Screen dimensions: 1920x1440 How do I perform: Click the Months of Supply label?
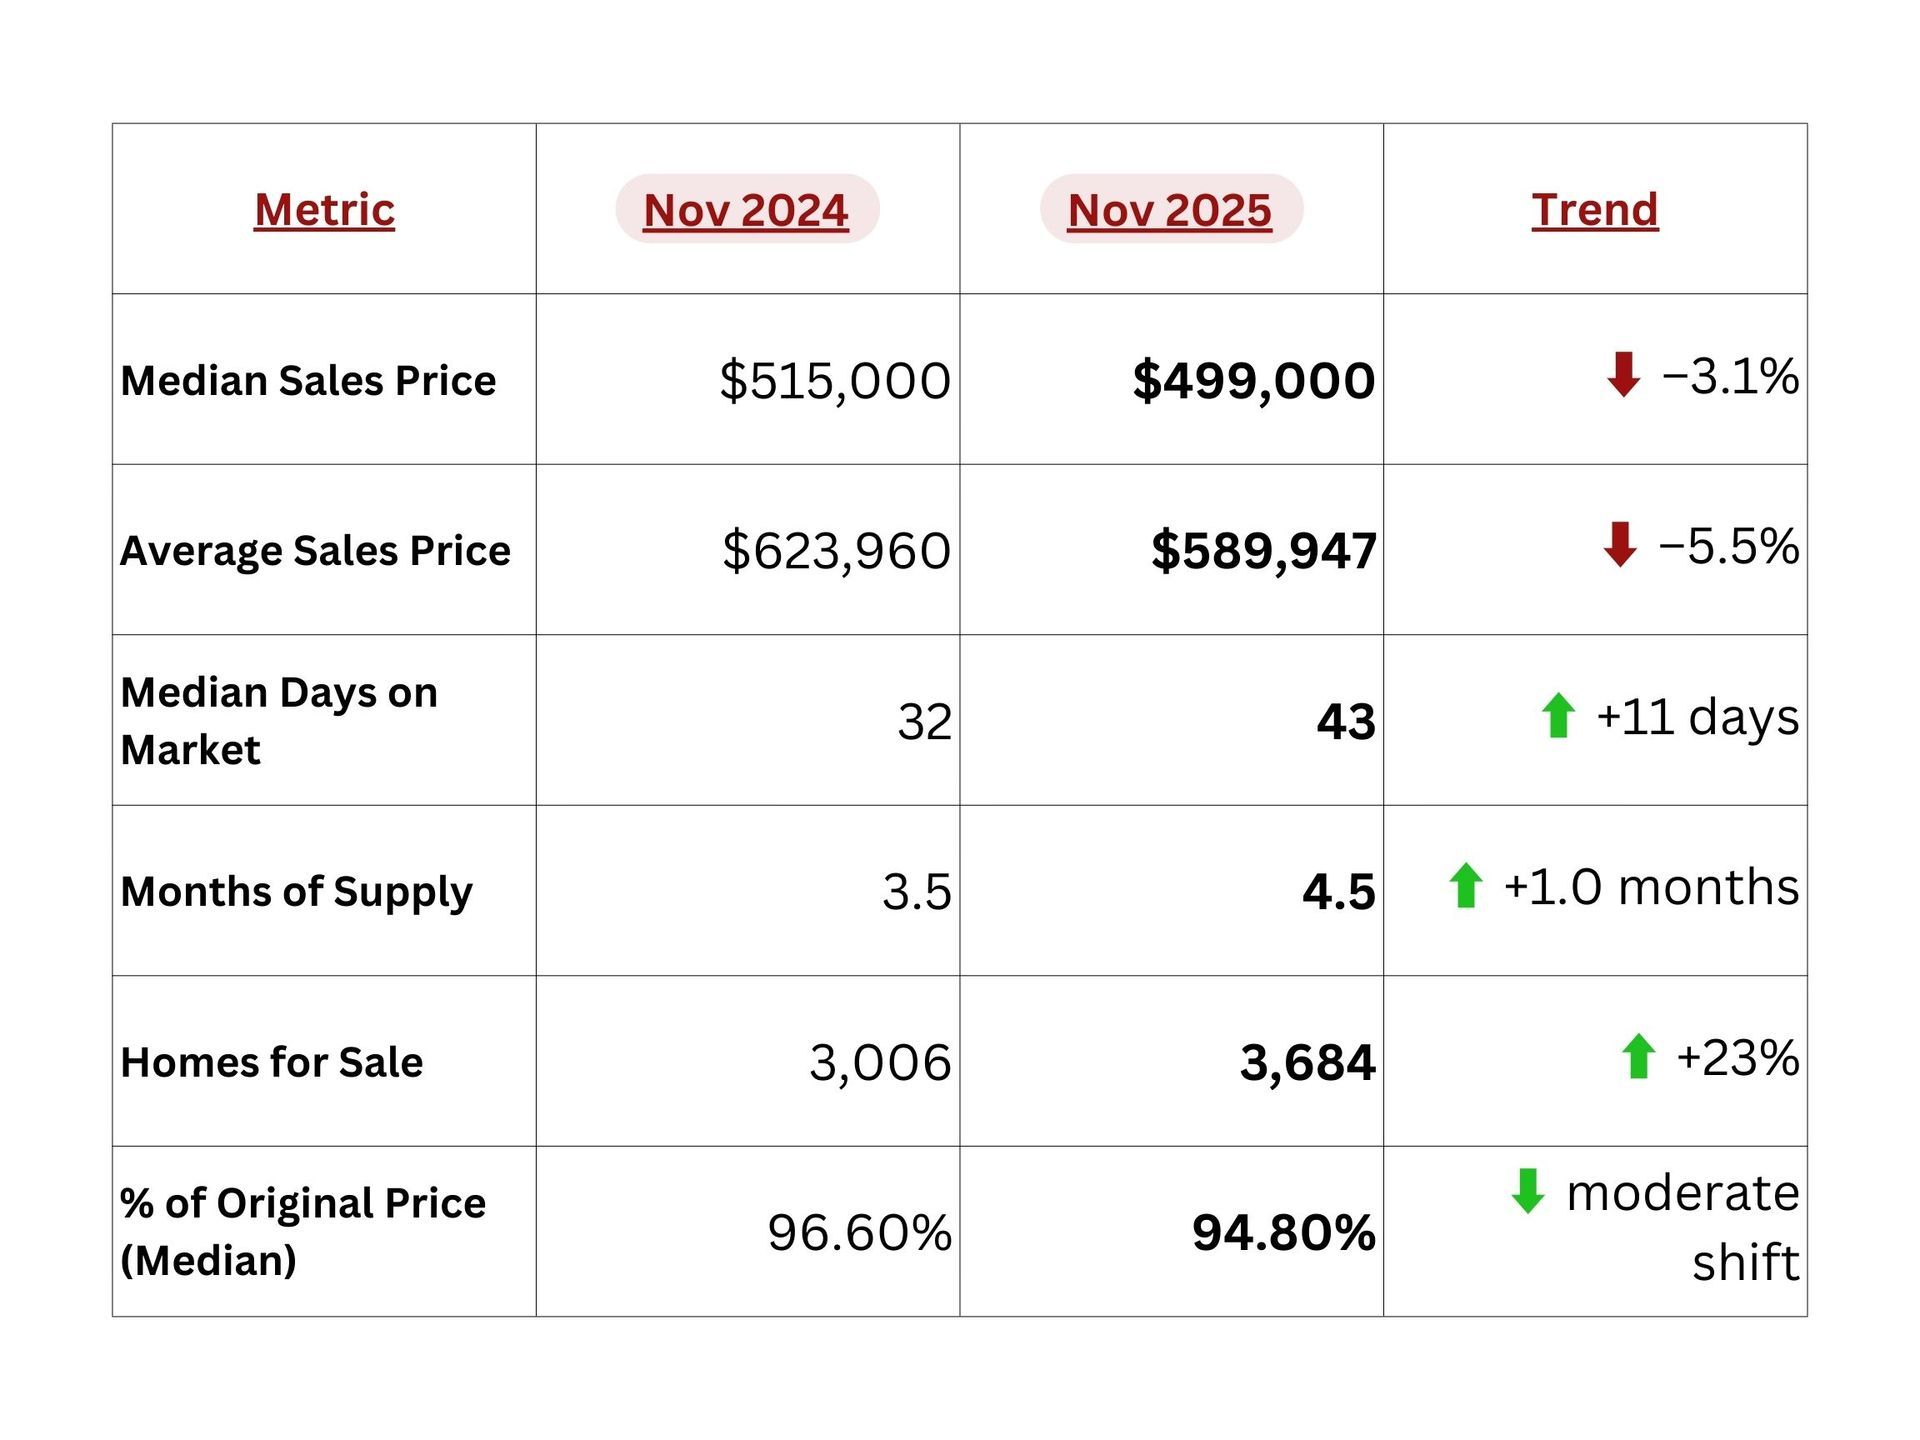296,892
